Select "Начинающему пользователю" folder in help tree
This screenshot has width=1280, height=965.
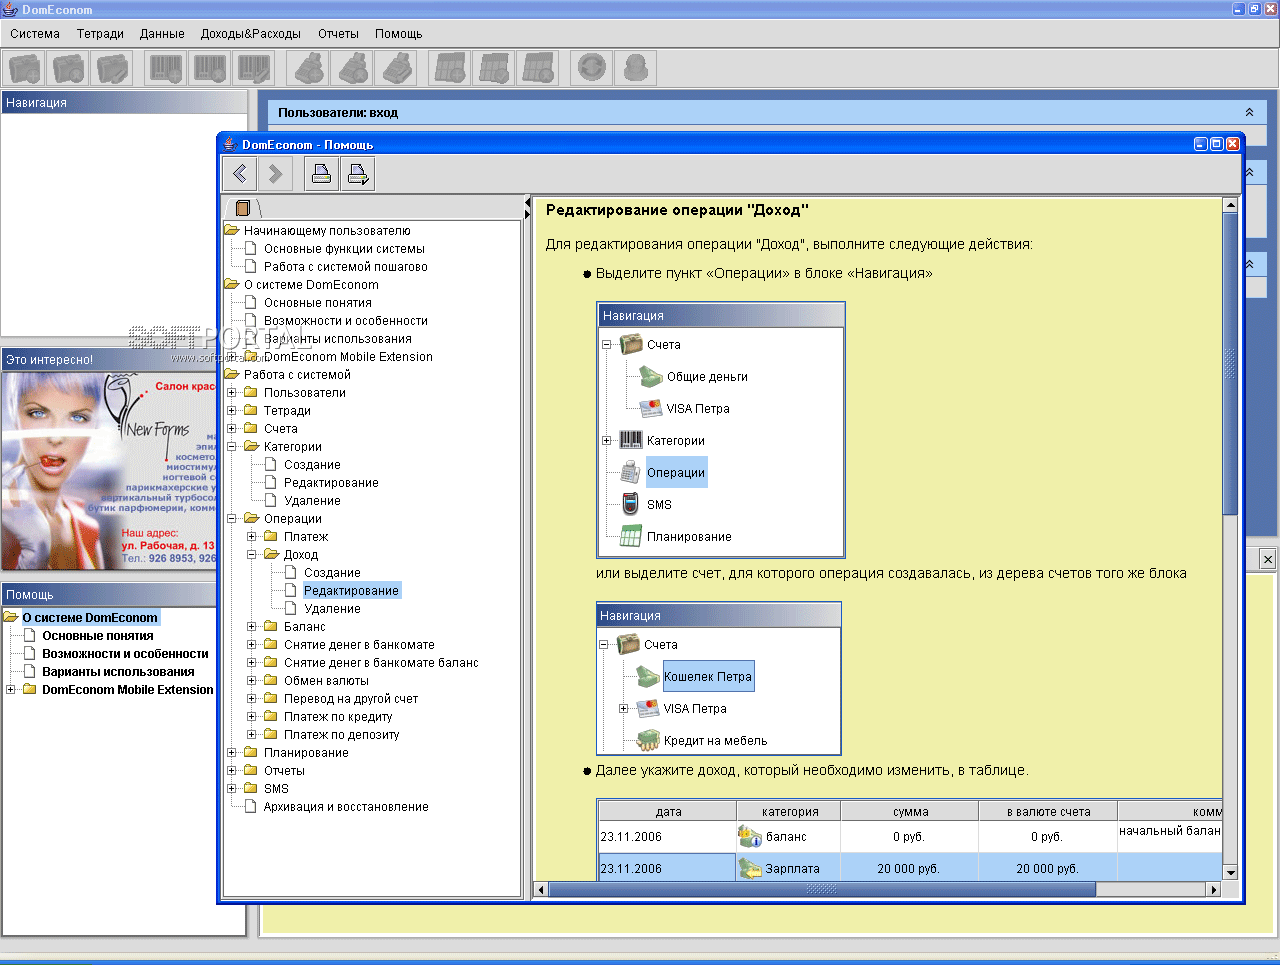point(327,231)
